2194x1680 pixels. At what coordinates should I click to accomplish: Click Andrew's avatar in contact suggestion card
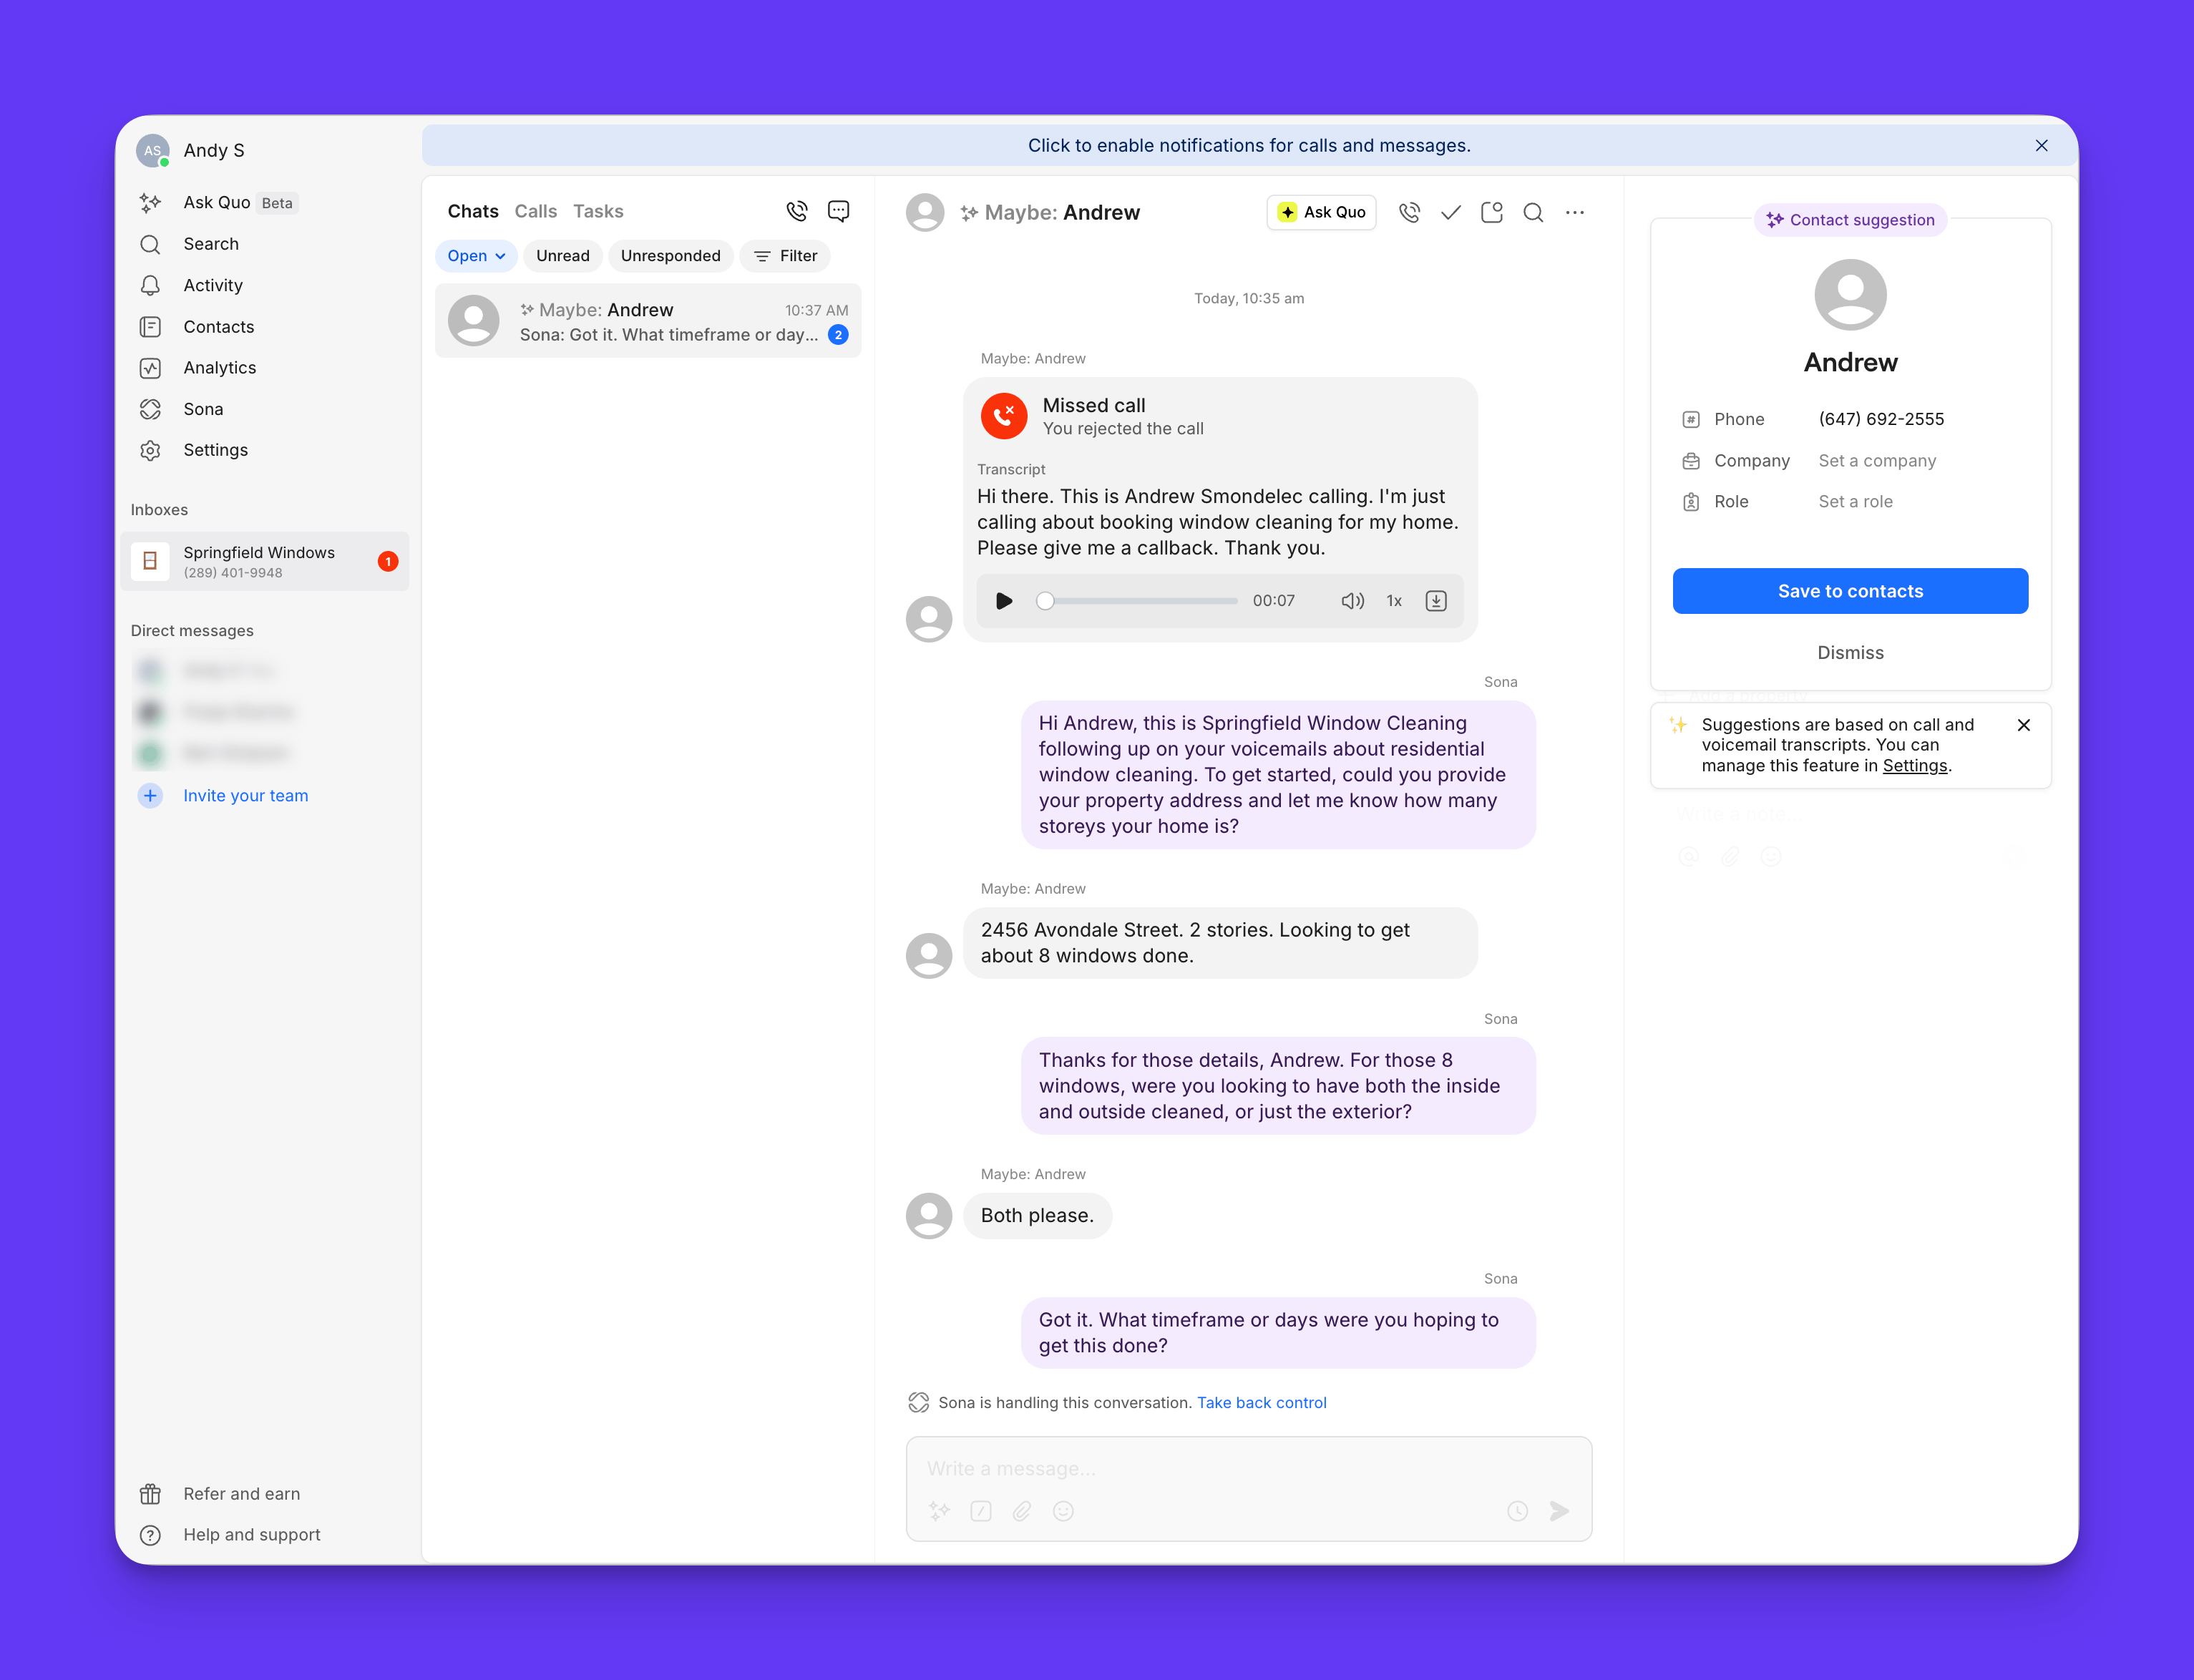point(1850,295)
